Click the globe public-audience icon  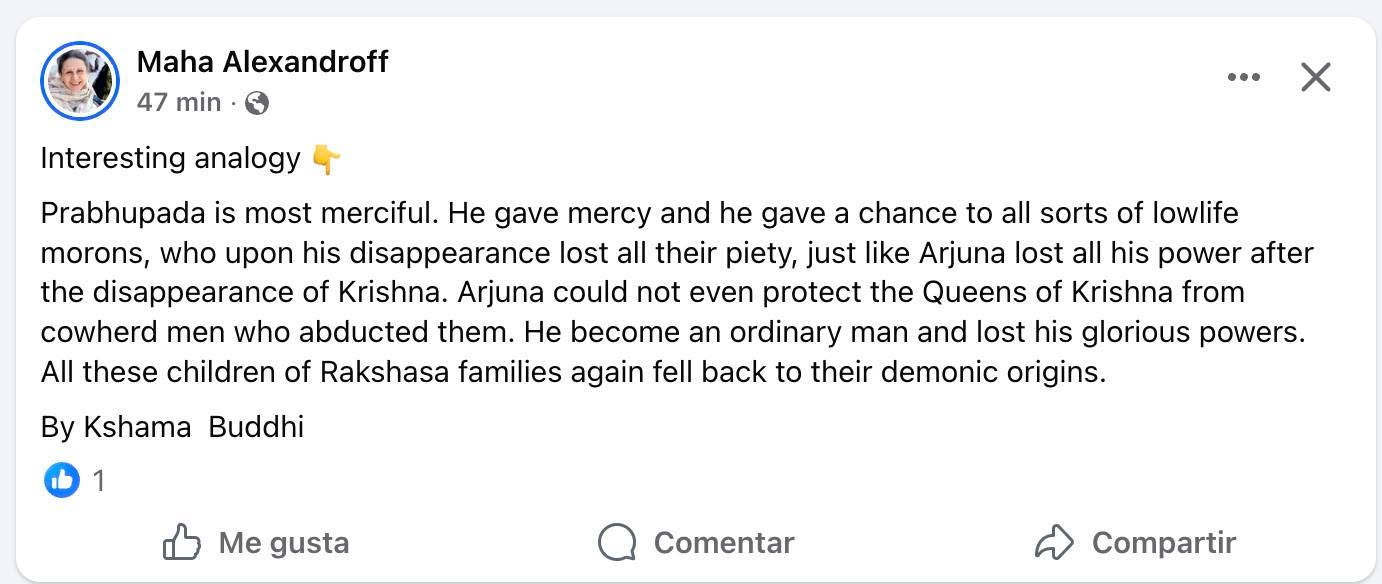[257, 102]
